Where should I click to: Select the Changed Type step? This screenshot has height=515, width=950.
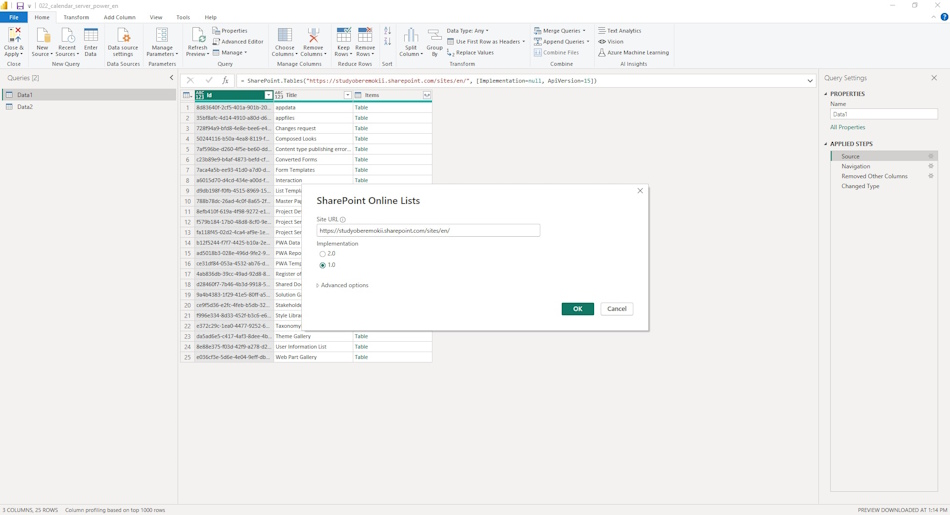pyautogui.click(x=884, y=187)
